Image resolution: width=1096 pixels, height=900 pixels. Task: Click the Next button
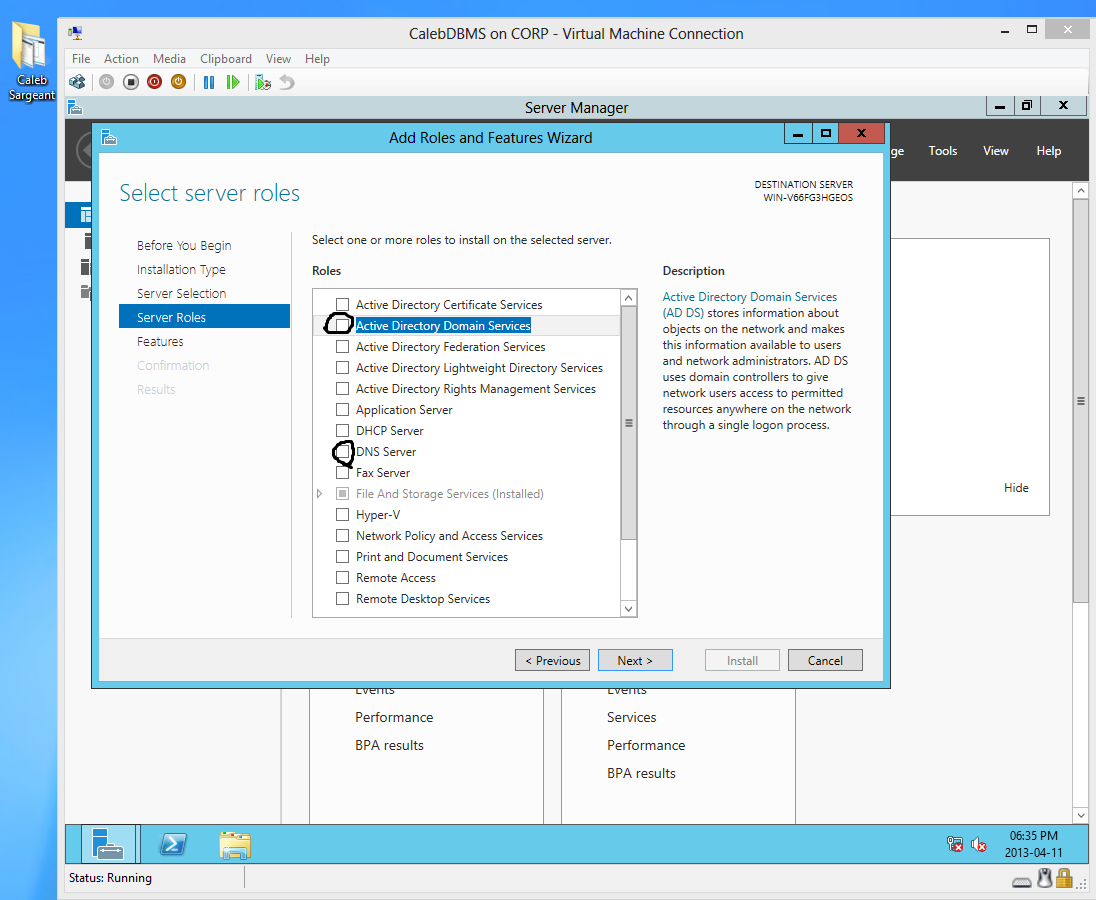635,660
